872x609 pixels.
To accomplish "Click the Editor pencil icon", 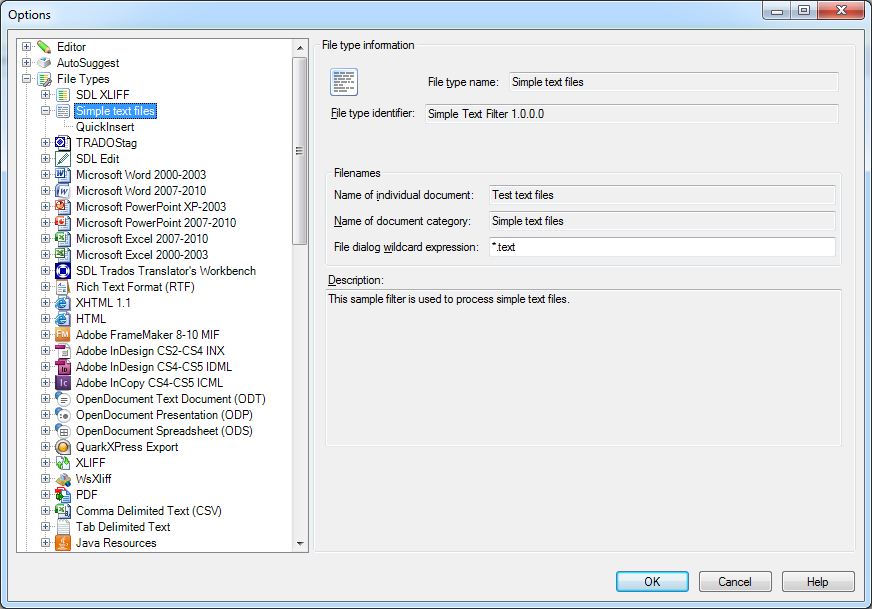I will [44, 47].
